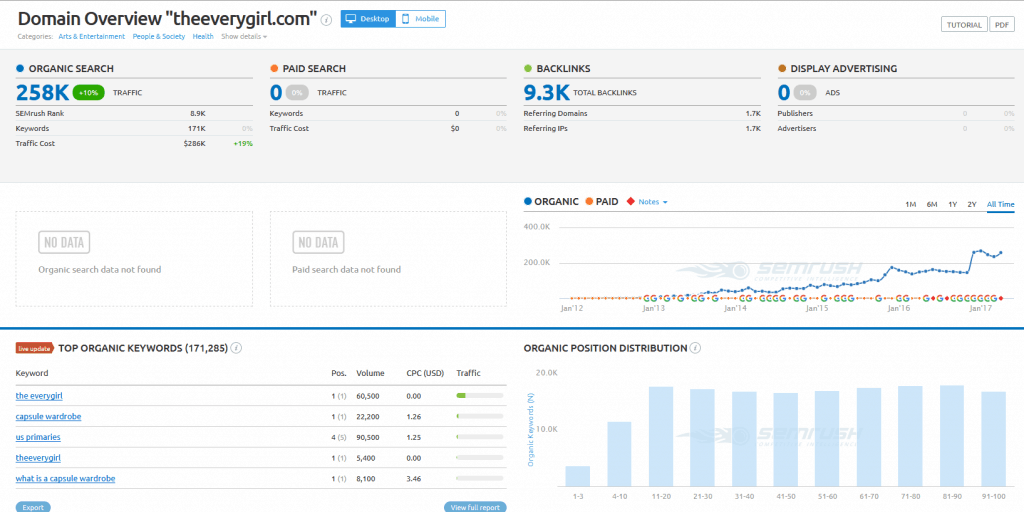Click the blue ORGANIC SEARCH heading dot

coord(20,69)
